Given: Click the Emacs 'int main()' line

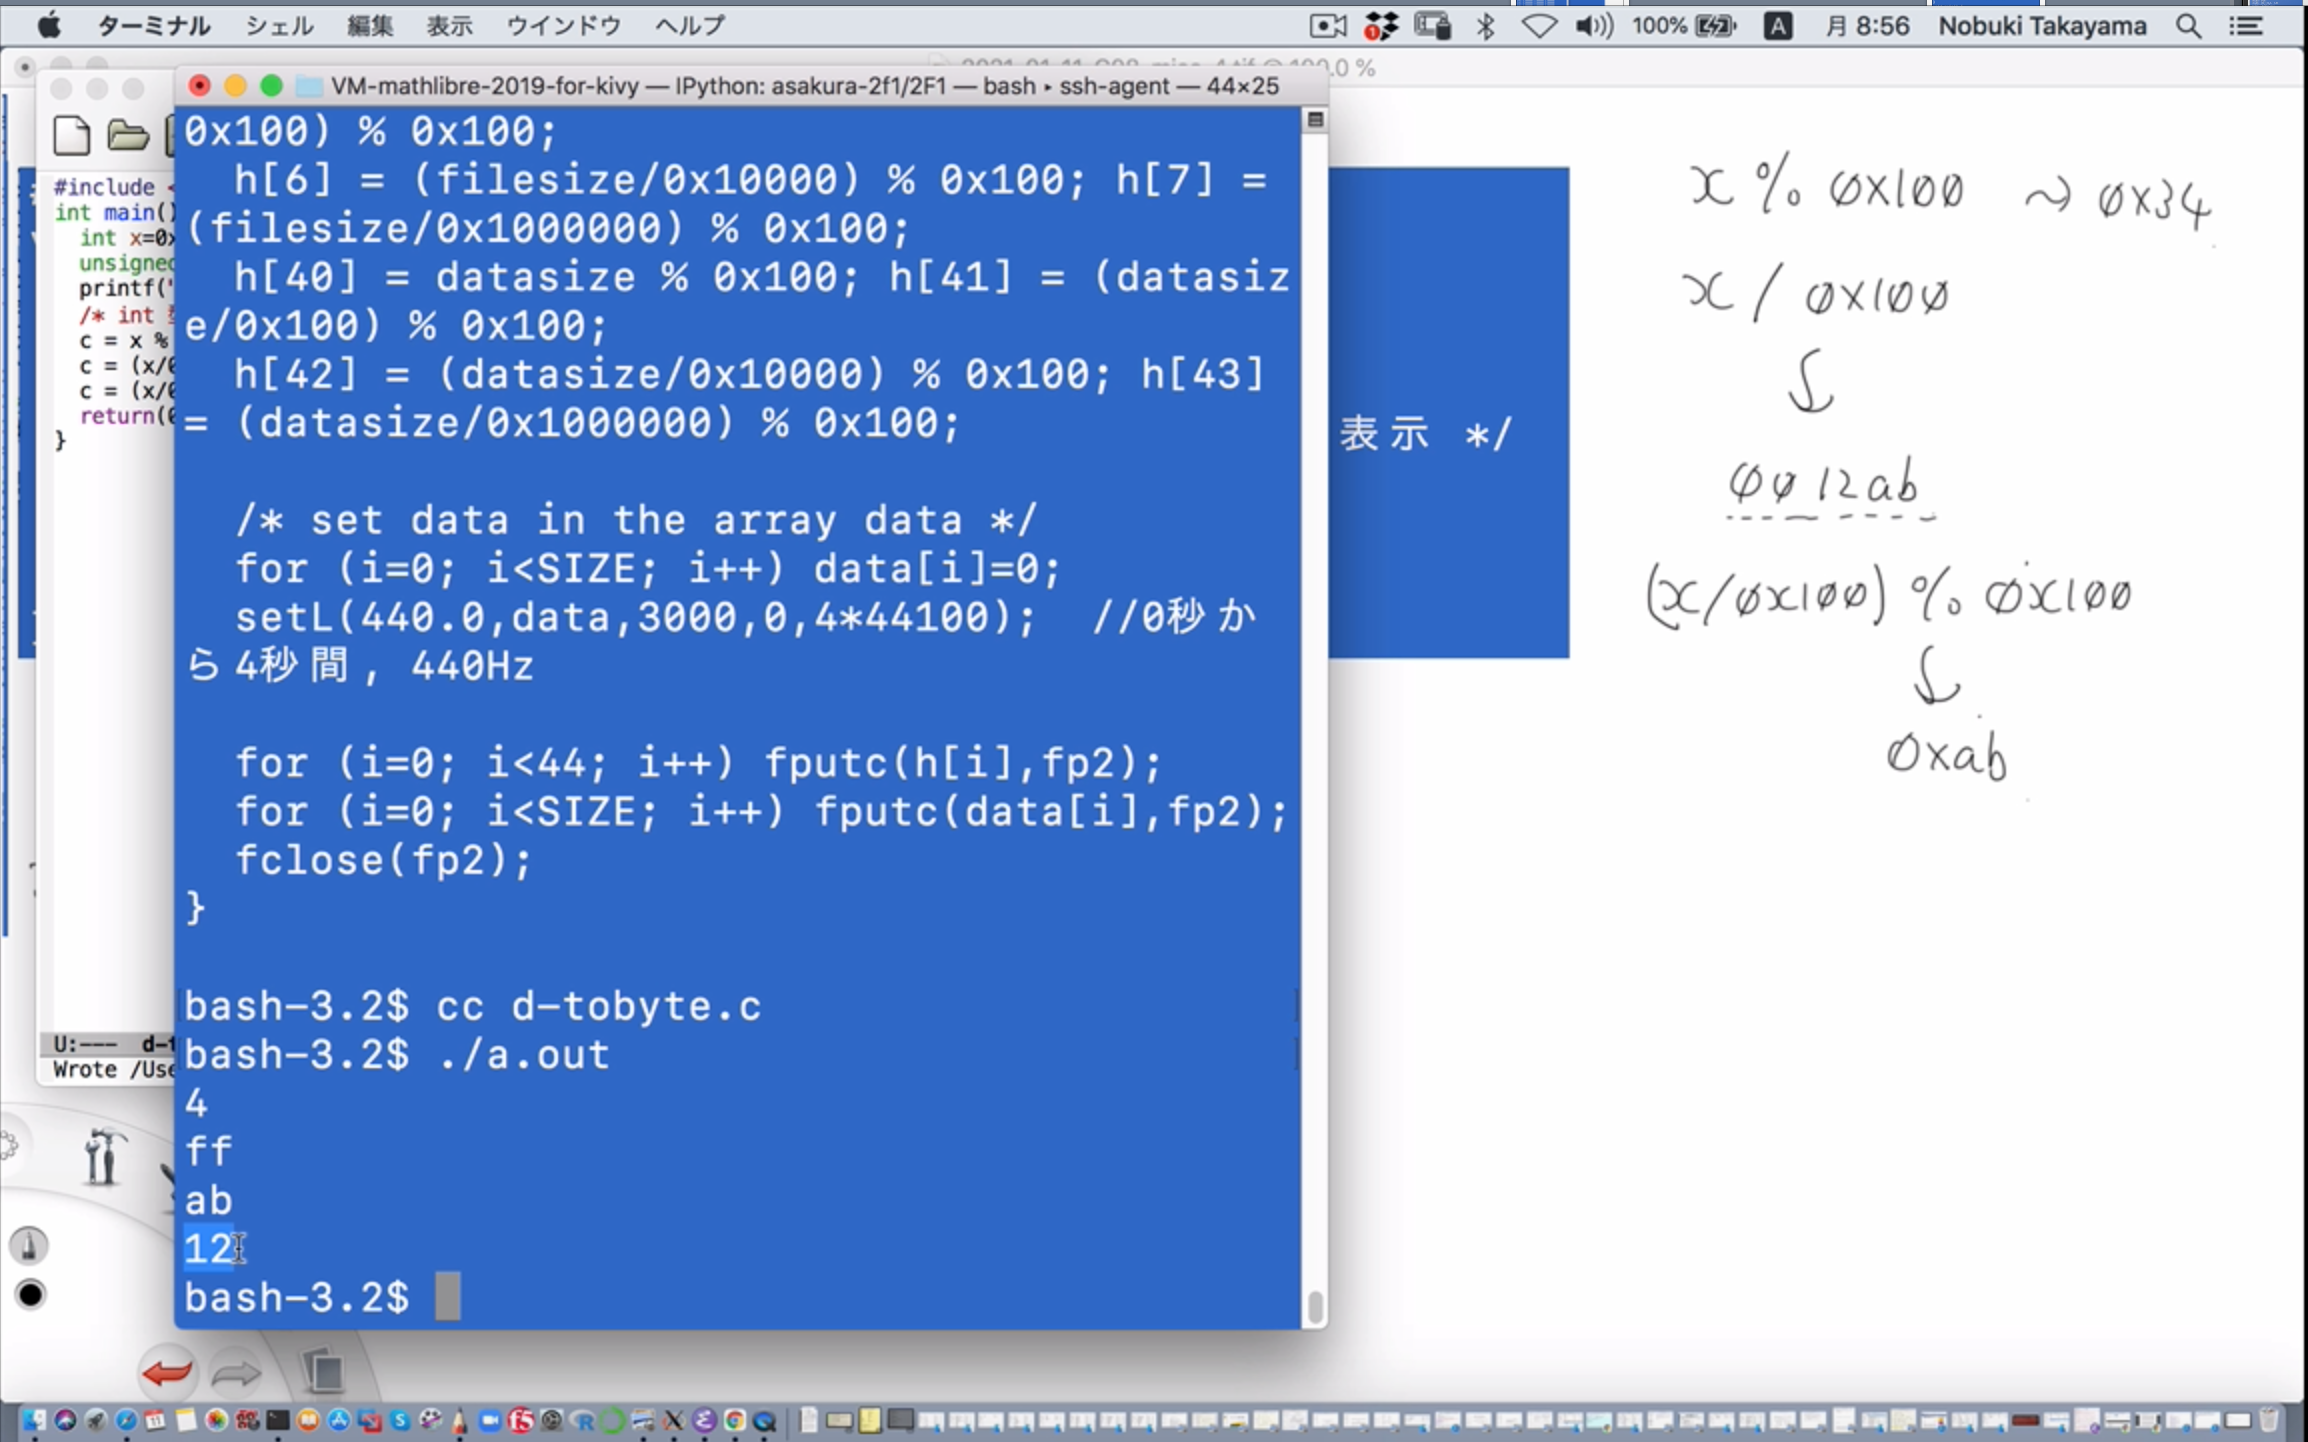Looking at the screenshot, I should coord(114,212).
